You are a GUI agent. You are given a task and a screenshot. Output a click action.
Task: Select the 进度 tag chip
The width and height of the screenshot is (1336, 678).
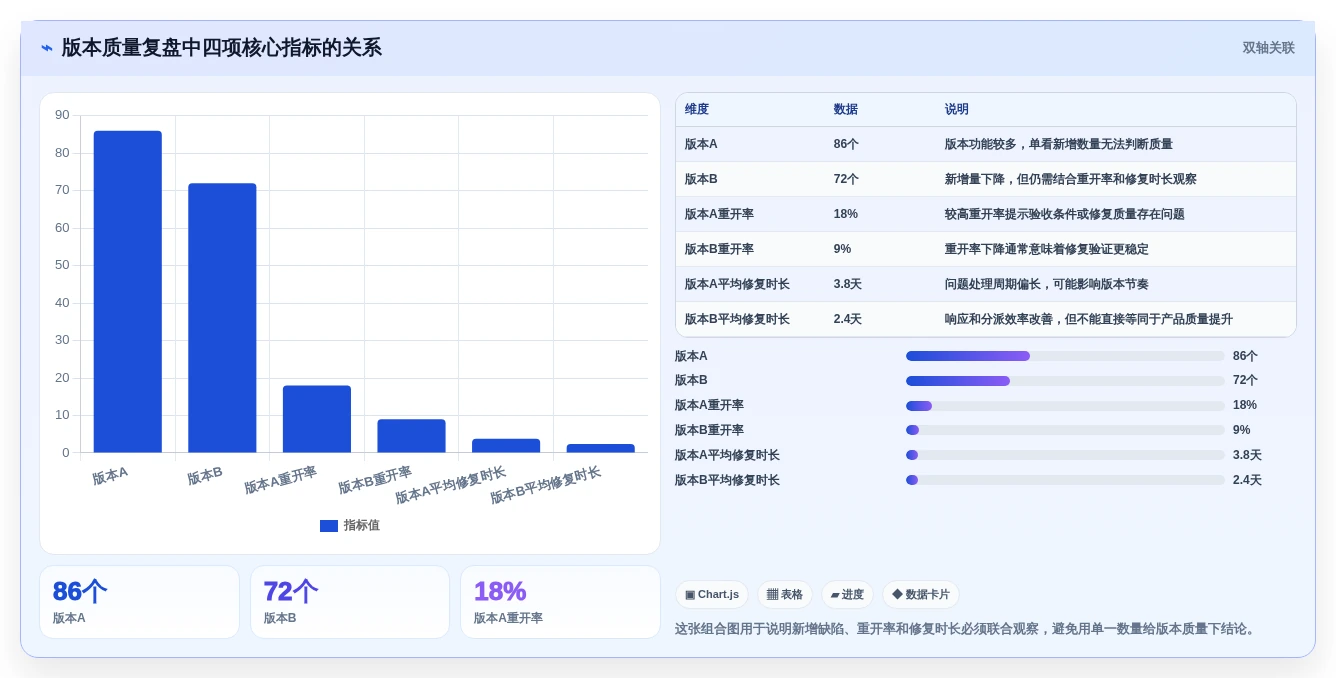point(847,595)
